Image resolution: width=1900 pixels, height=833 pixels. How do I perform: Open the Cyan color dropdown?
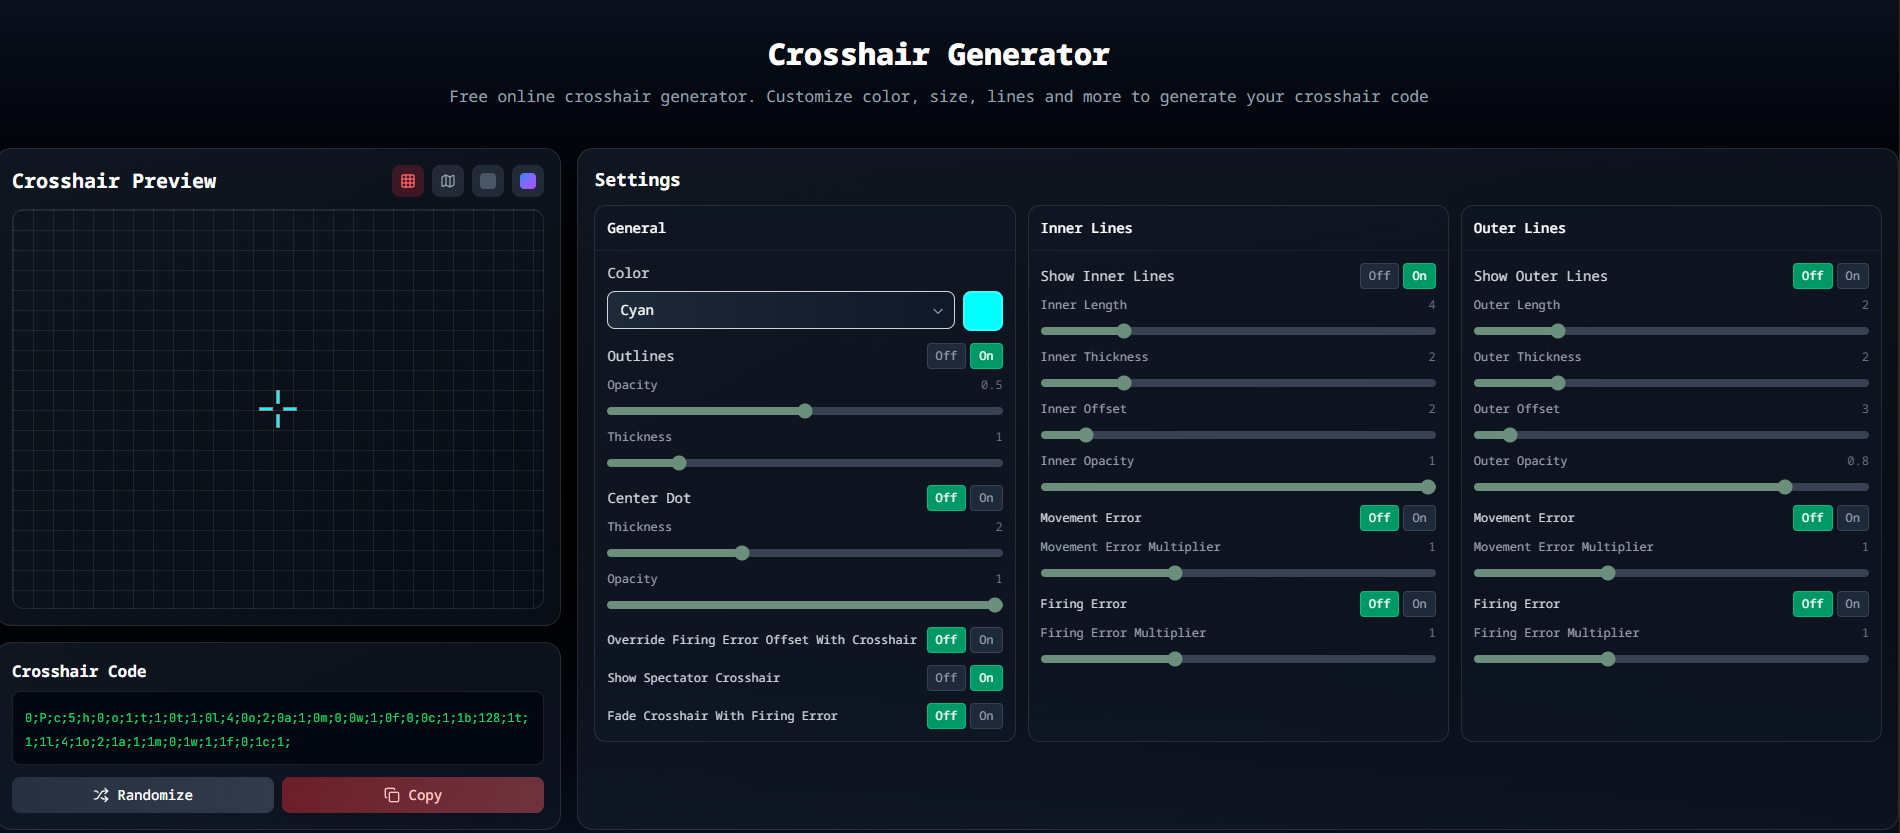[780, 310]
